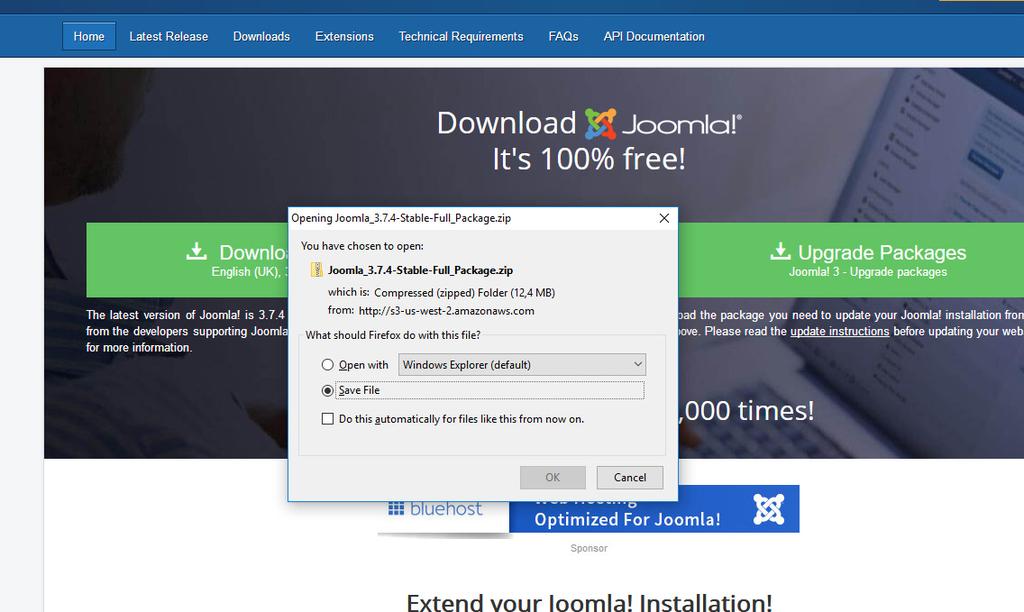This screenshot has width=1024, height=612.
Task: Open Extensions in the navigation bar
Action: point(344,37)
